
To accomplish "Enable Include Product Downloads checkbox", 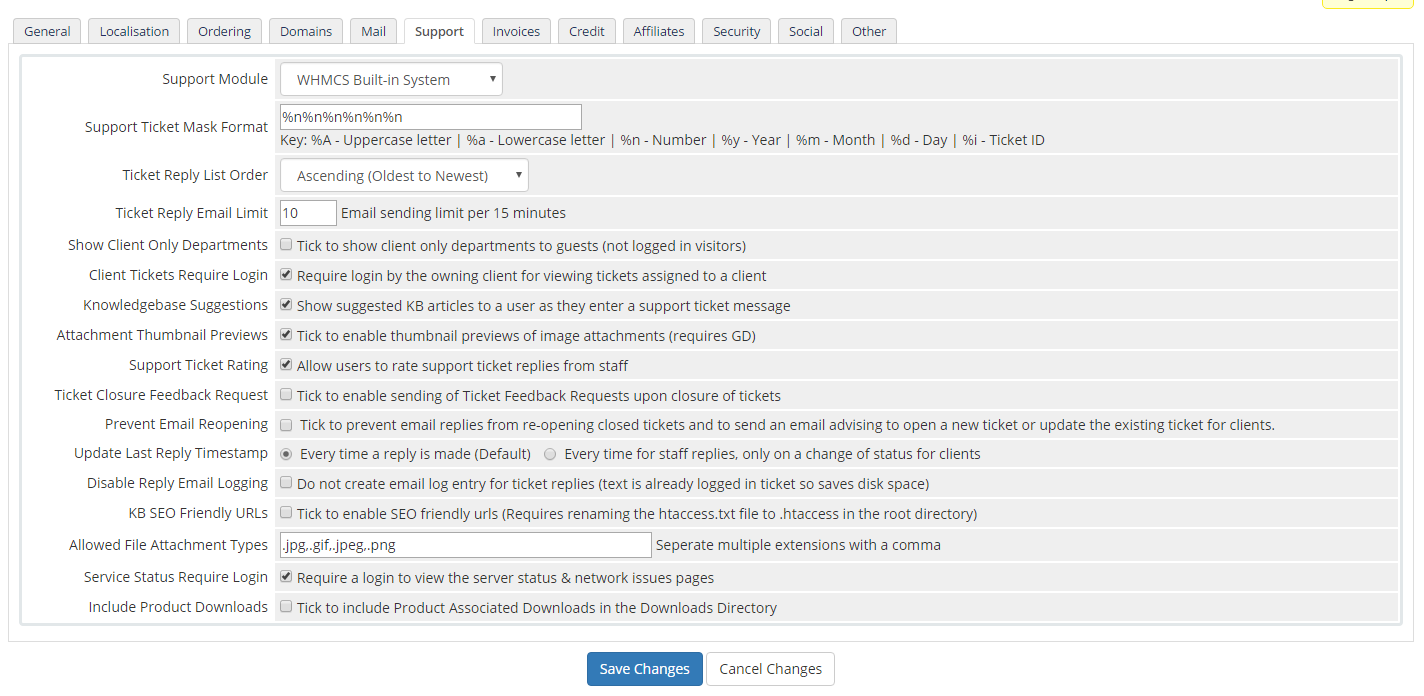I will pos(287,607).
